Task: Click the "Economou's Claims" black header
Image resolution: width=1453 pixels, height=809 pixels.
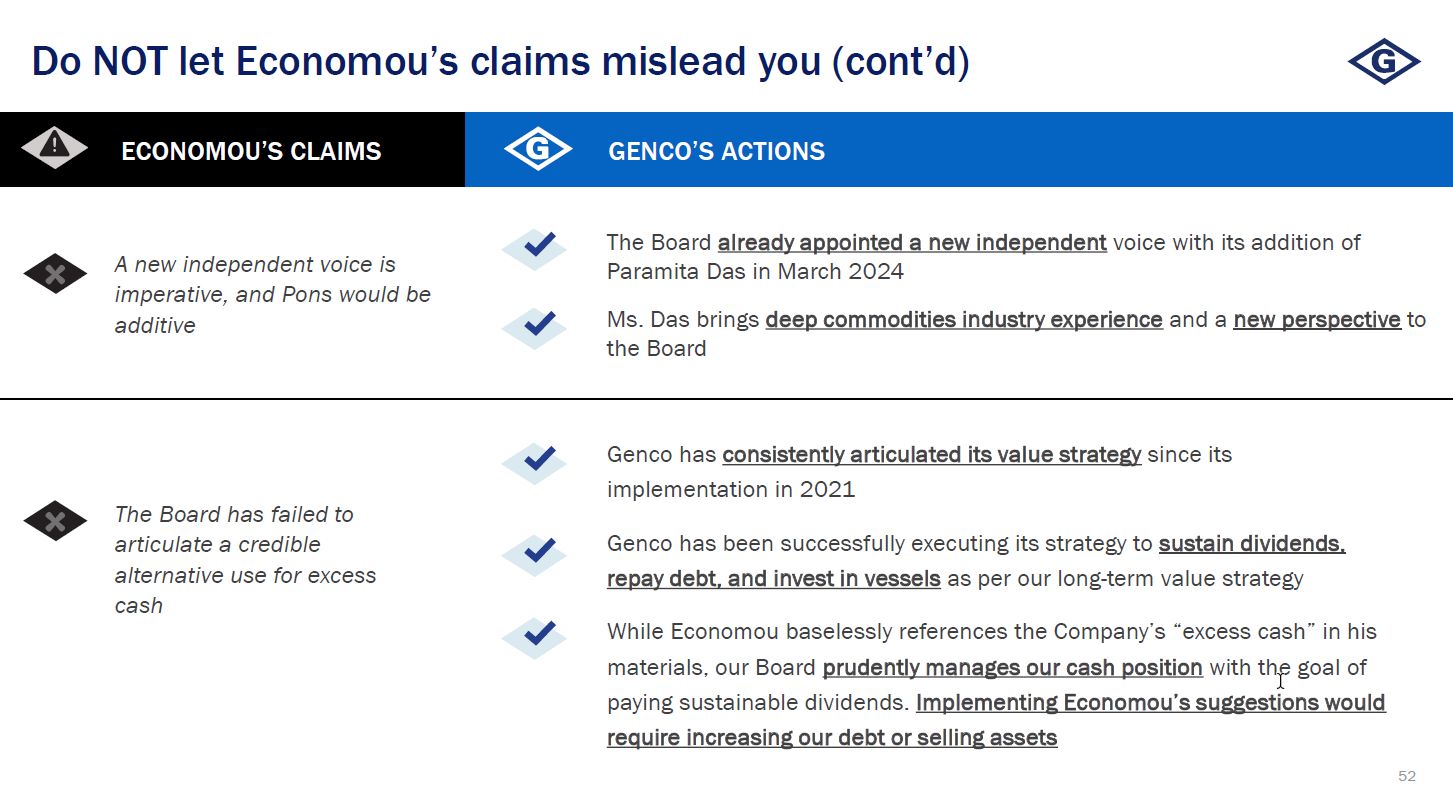Action: tap(251, 151)
